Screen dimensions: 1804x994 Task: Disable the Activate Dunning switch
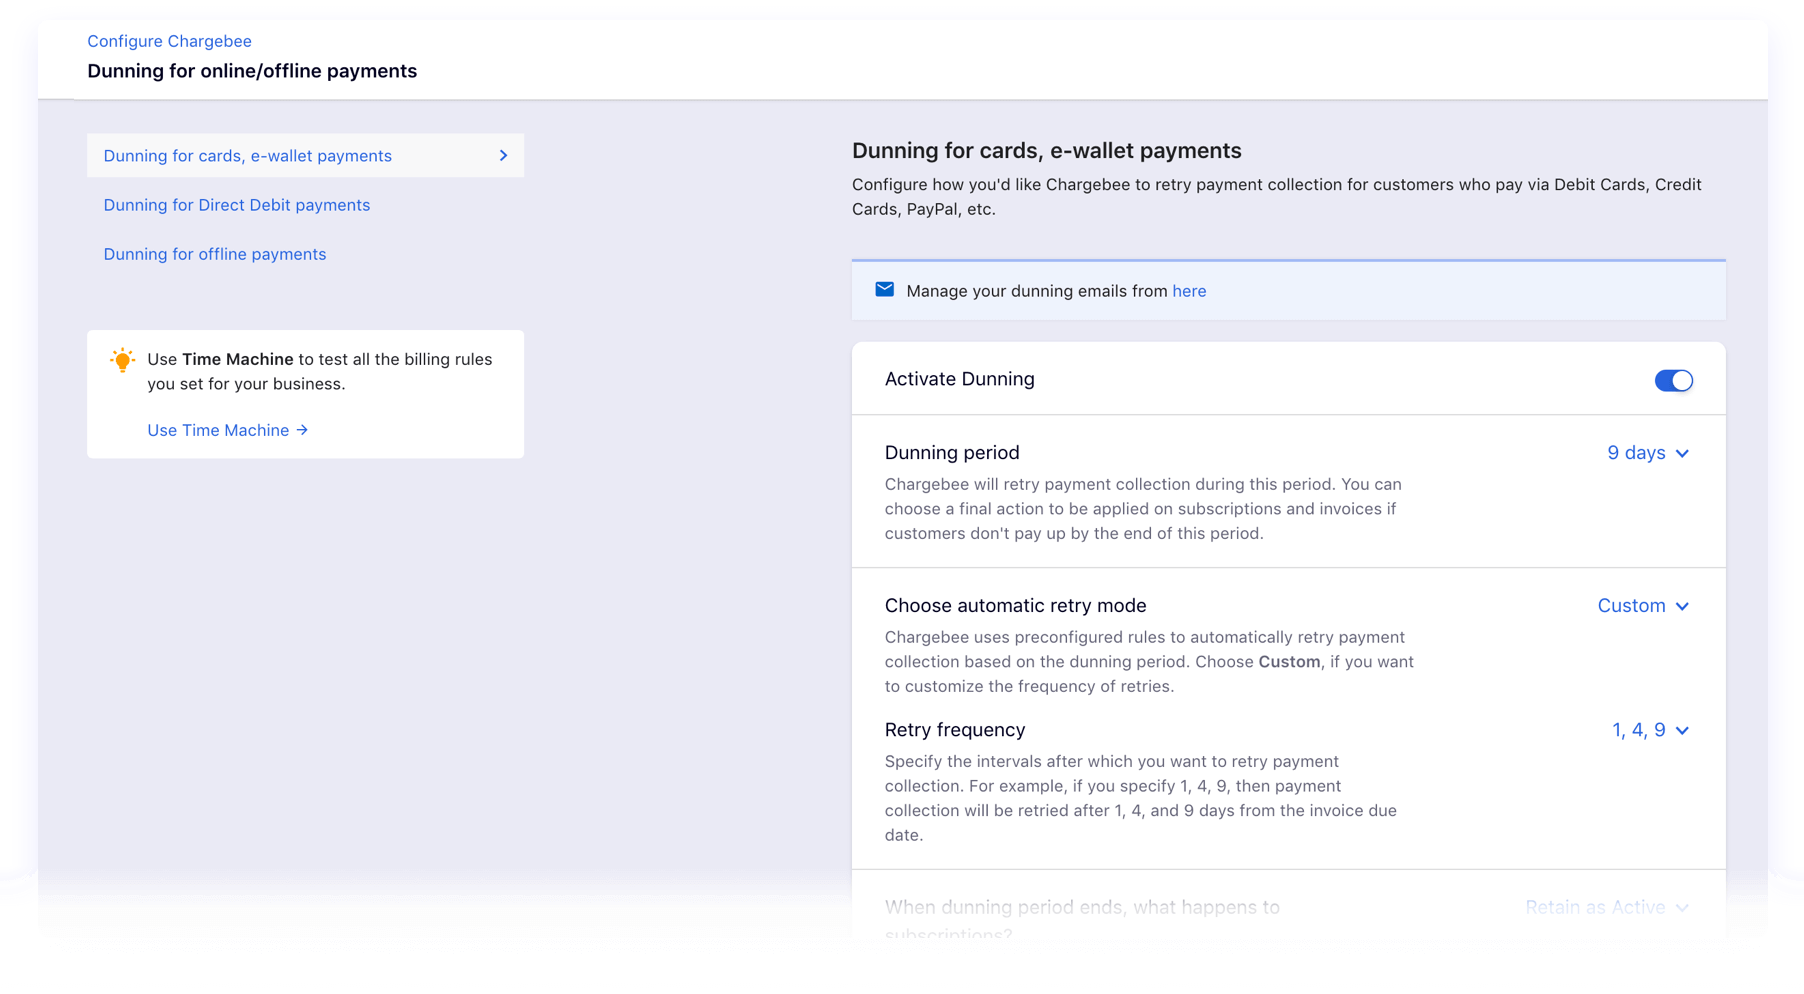[1673, 380]
